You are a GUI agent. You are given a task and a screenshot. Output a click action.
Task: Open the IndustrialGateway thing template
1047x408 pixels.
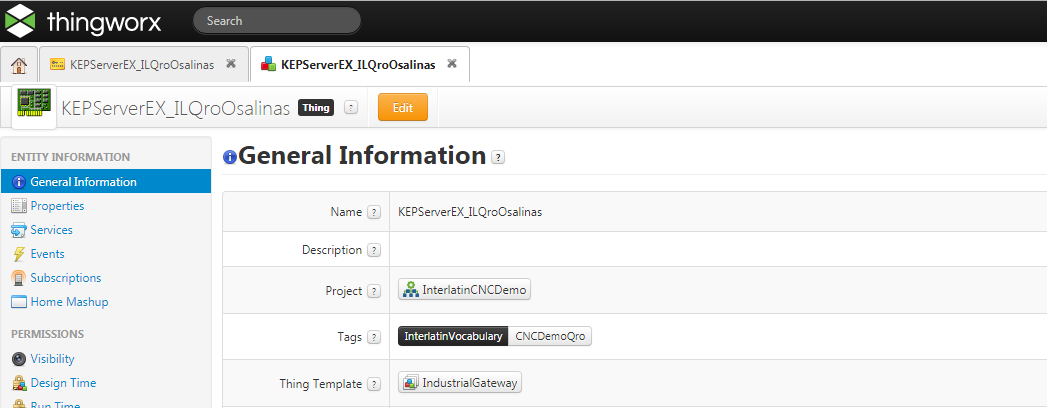point(460,383)
